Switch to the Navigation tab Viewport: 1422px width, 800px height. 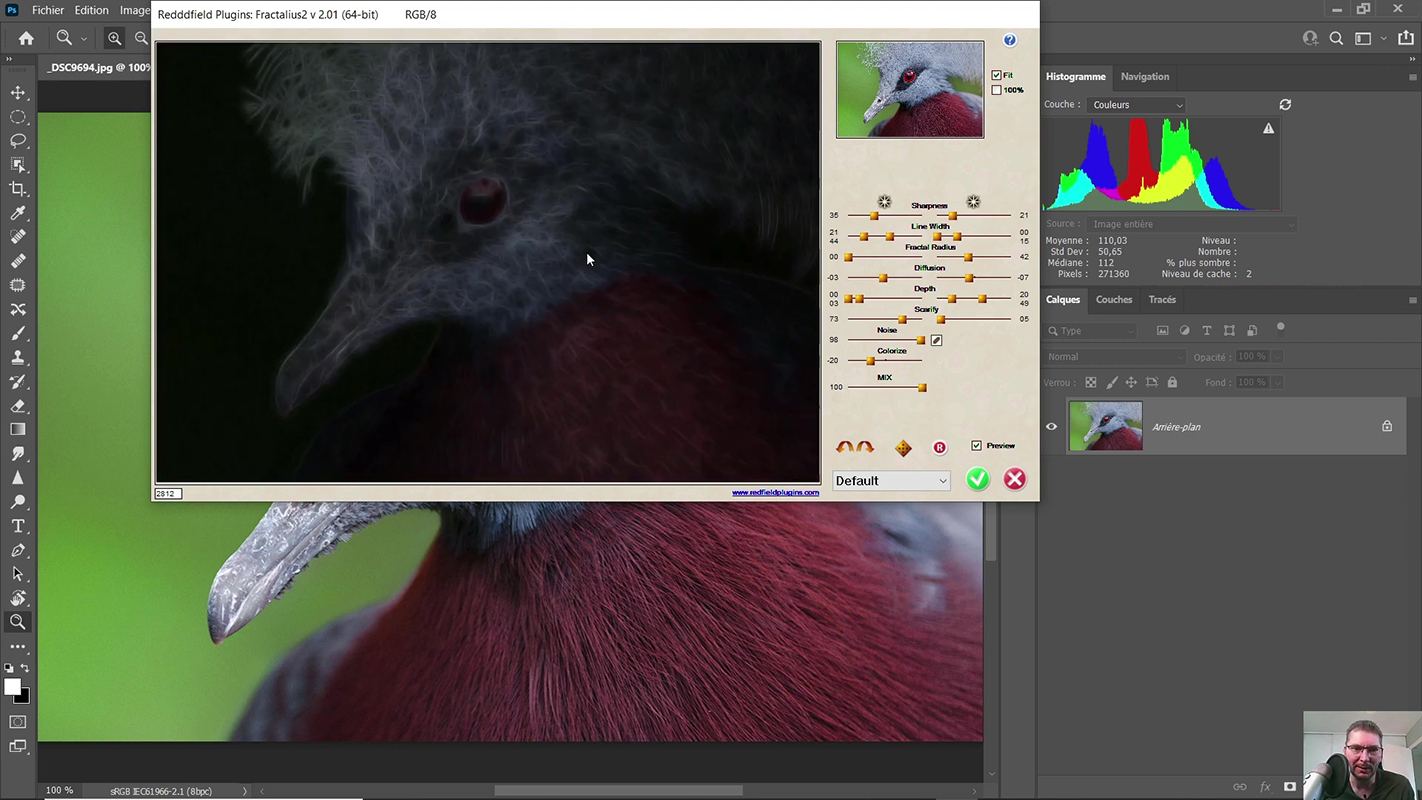pos(1144,77)
